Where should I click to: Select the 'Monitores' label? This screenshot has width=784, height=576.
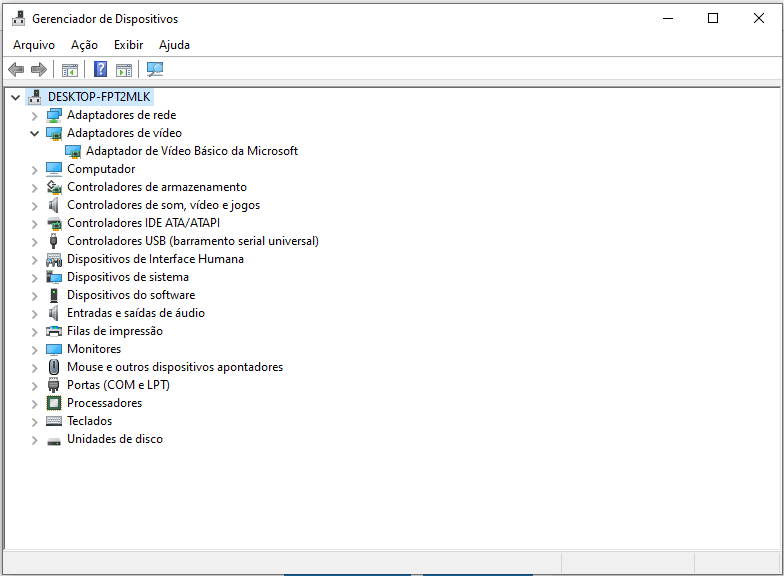[x=94, y=349]
